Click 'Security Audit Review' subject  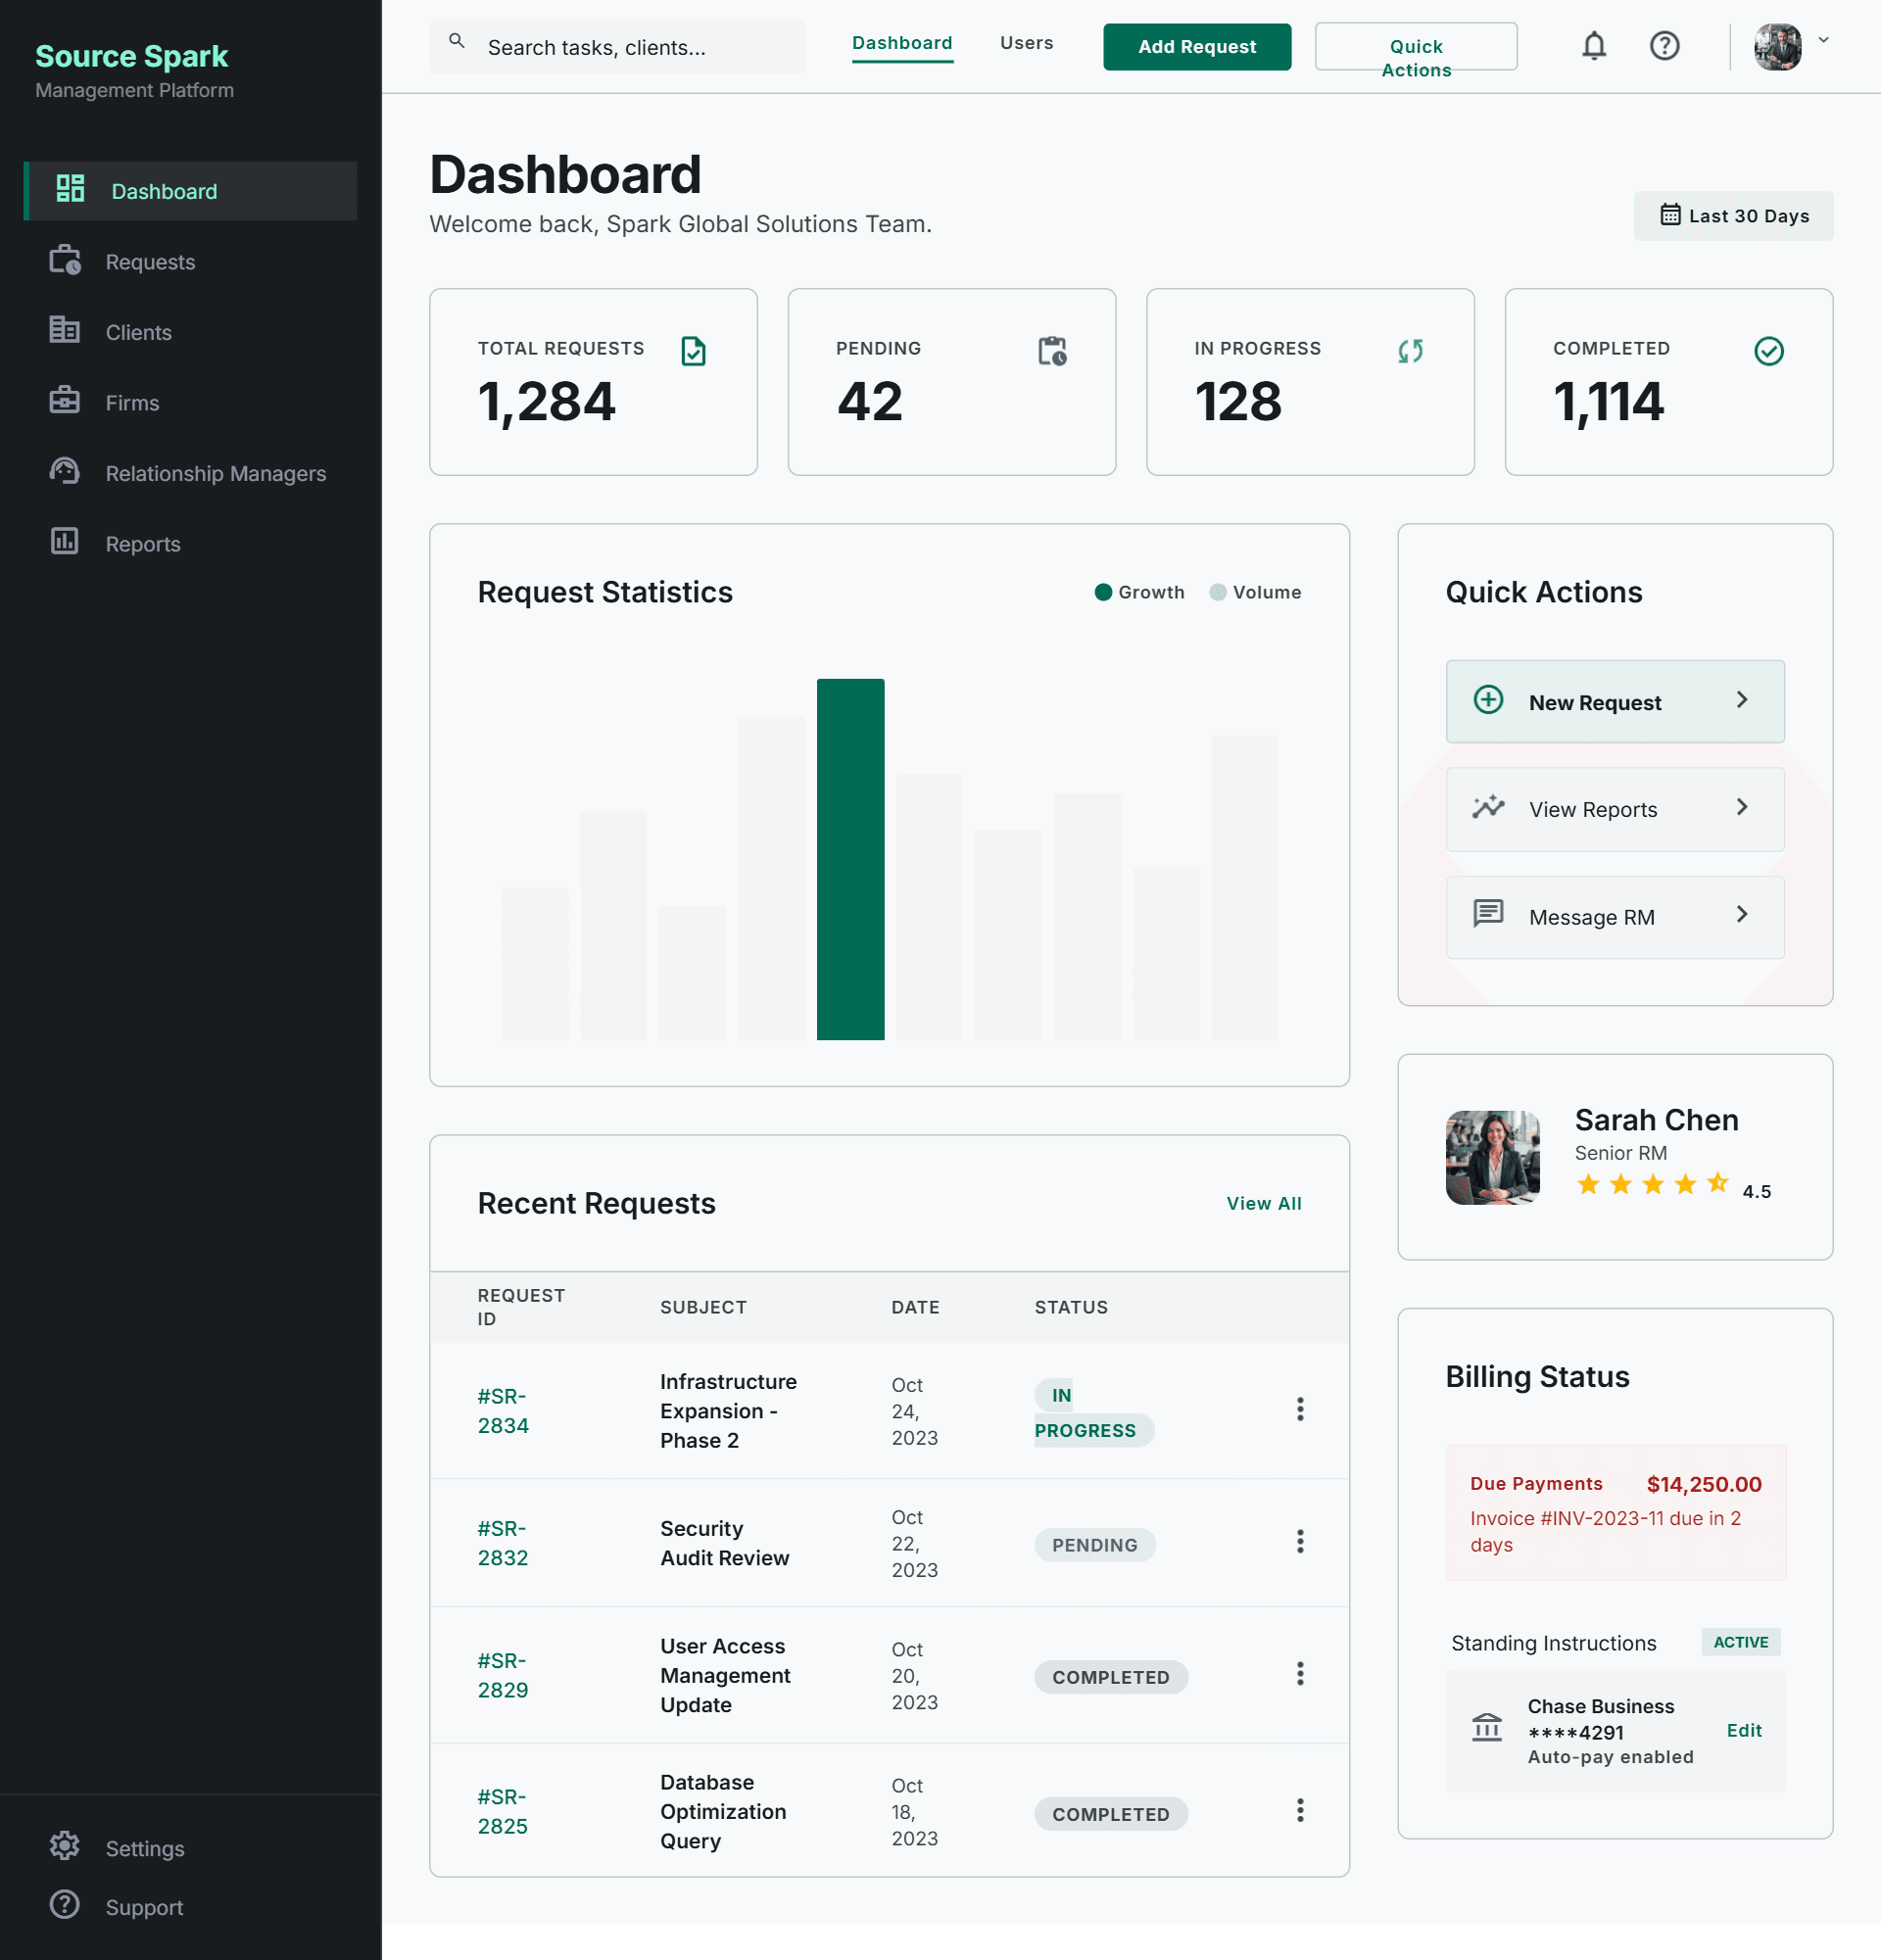(724, 1543)
